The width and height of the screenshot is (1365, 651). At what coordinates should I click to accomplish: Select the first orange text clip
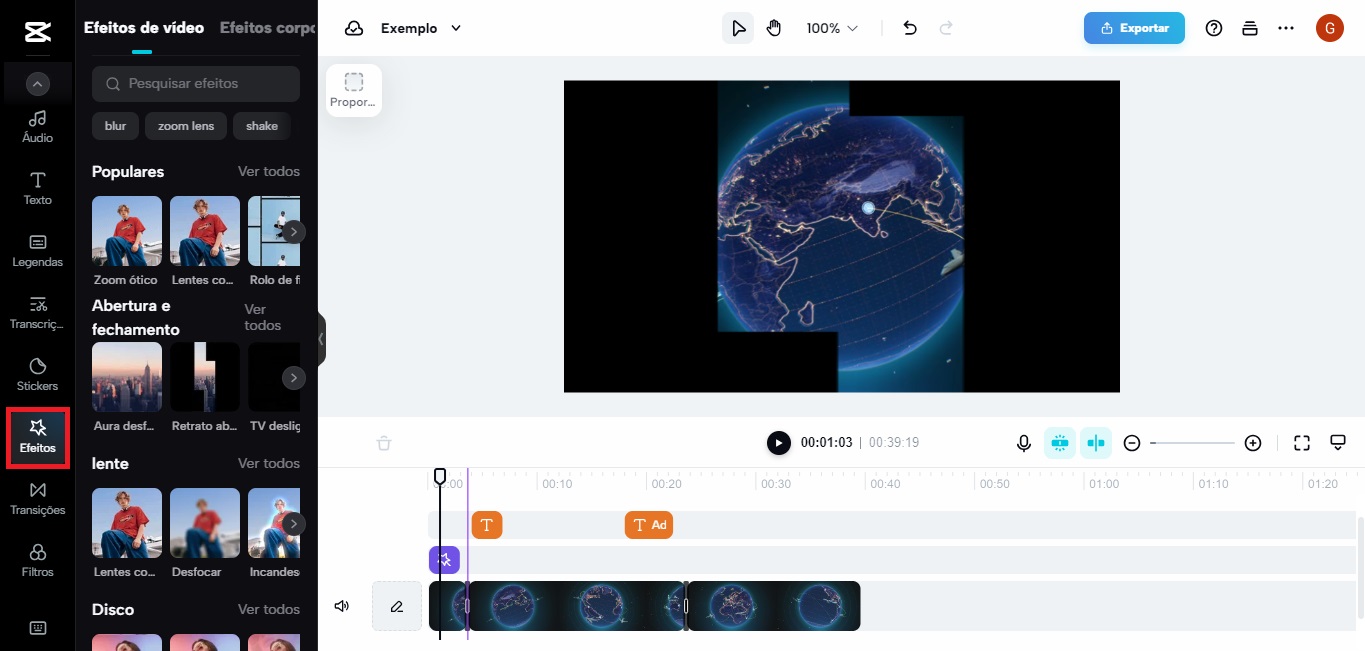pos(486,525)
